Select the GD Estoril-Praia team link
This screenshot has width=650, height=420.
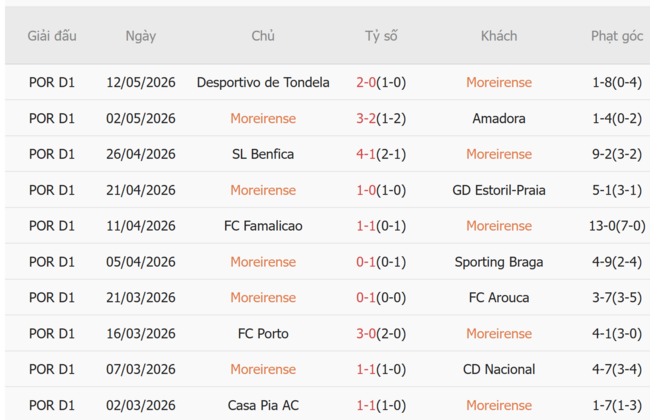pos(499,190)
